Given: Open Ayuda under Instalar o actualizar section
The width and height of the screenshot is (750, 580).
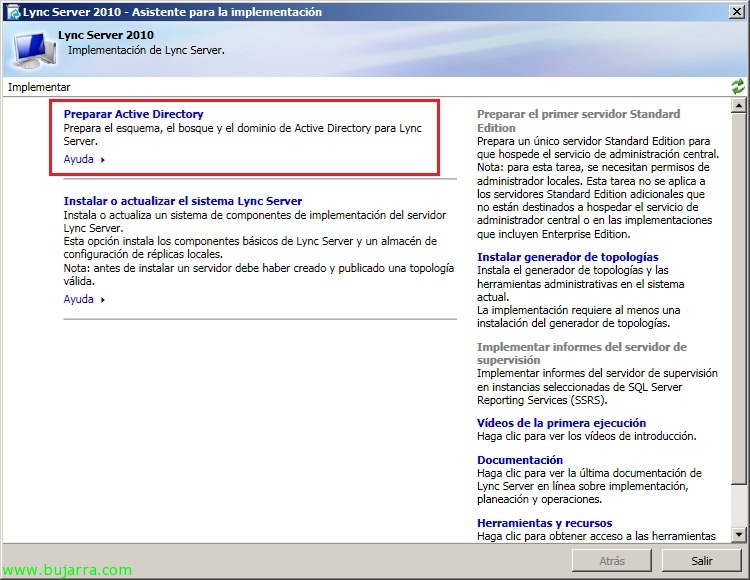Looking at the screenshot, I should (x=78, y=299).
